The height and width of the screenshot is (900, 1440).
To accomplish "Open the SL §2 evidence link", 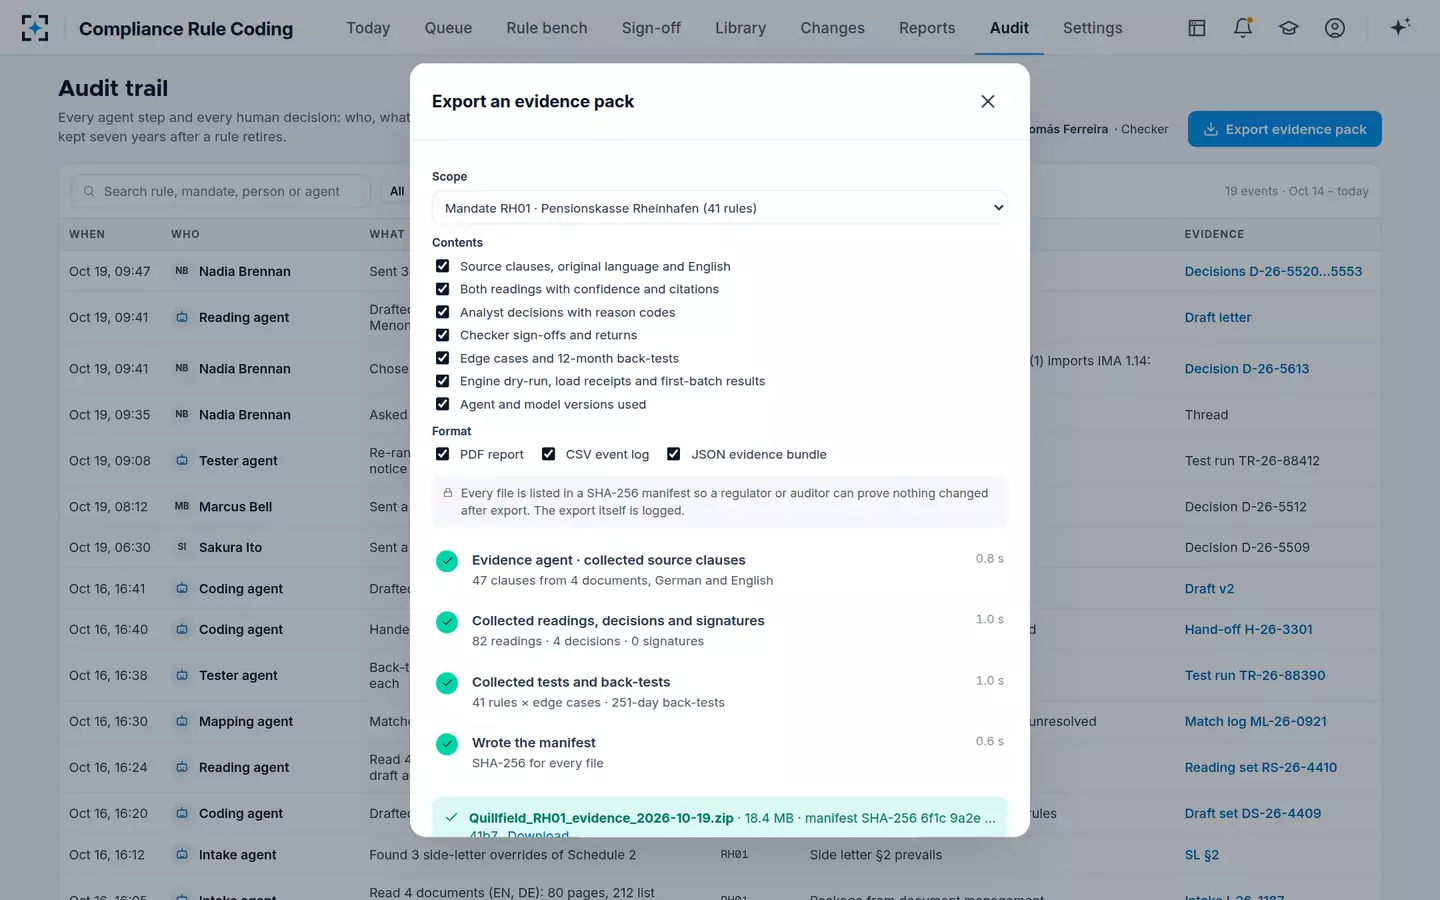I will click(1202, 854).
